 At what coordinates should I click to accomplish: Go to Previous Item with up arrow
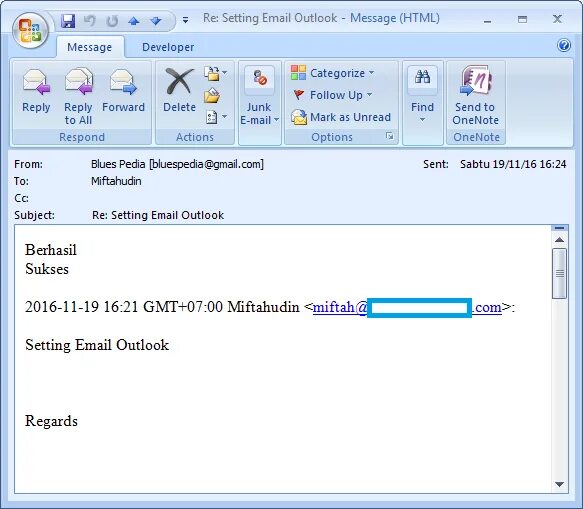pos(134,21)
